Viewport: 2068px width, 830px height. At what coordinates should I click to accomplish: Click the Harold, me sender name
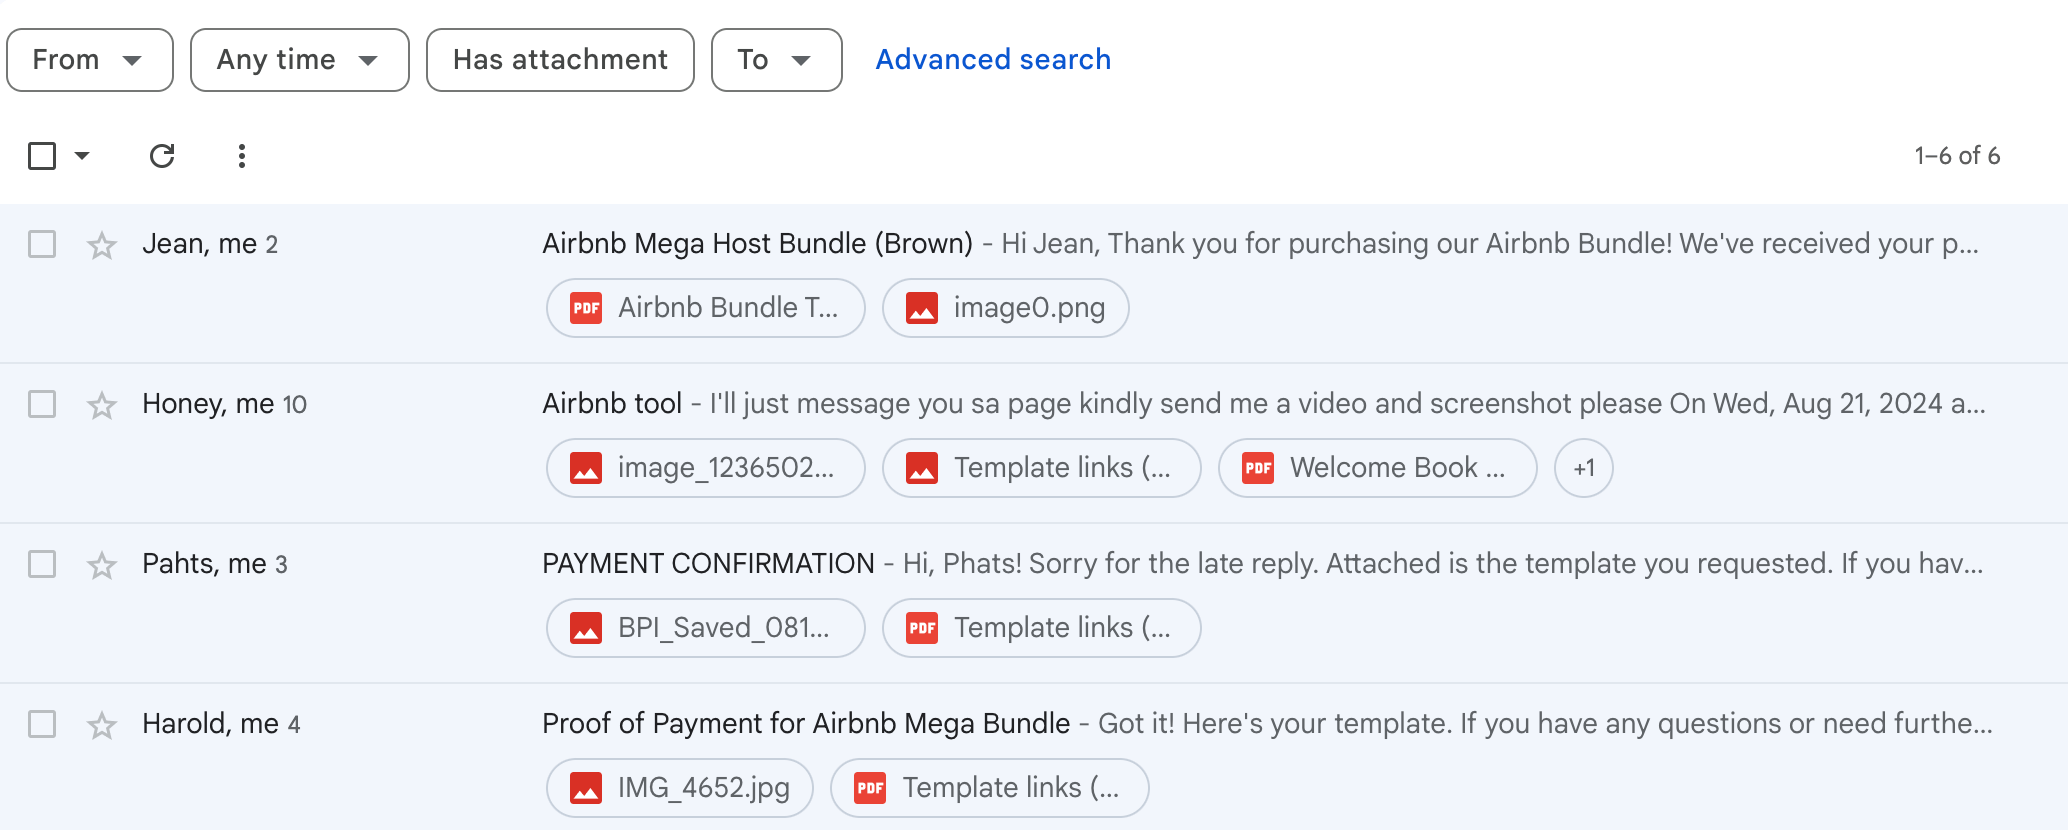(x=210, y=724)
